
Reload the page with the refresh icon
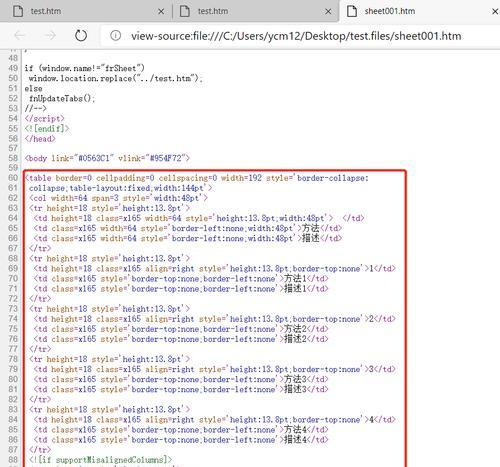(81, 35)
